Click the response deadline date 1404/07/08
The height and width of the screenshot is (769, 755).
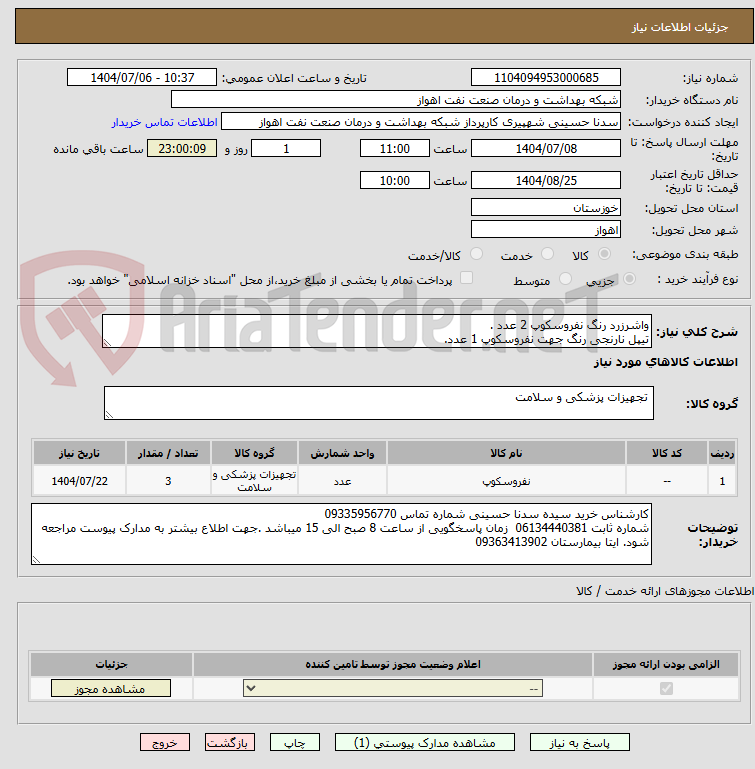546,149
